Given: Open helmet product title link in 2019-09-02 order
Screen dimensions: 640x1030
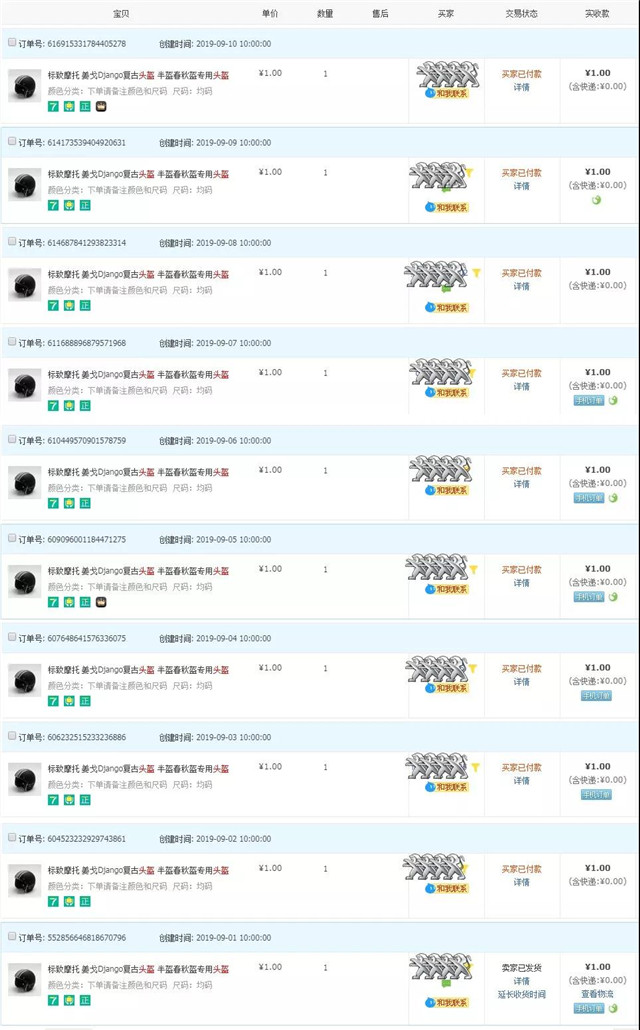Looking at the screenshot, I should [x=139, y=870].
